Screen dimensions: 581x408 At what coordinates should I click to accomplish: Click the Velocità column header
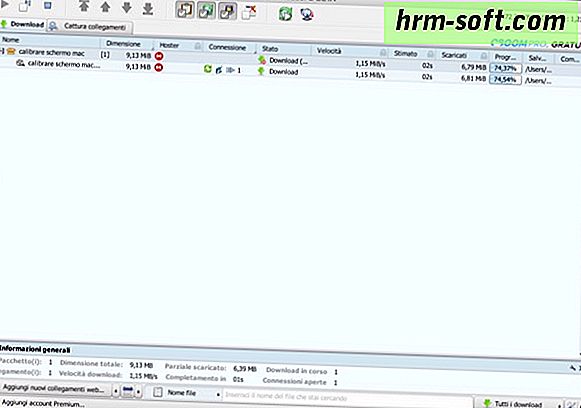click(350, 51)
